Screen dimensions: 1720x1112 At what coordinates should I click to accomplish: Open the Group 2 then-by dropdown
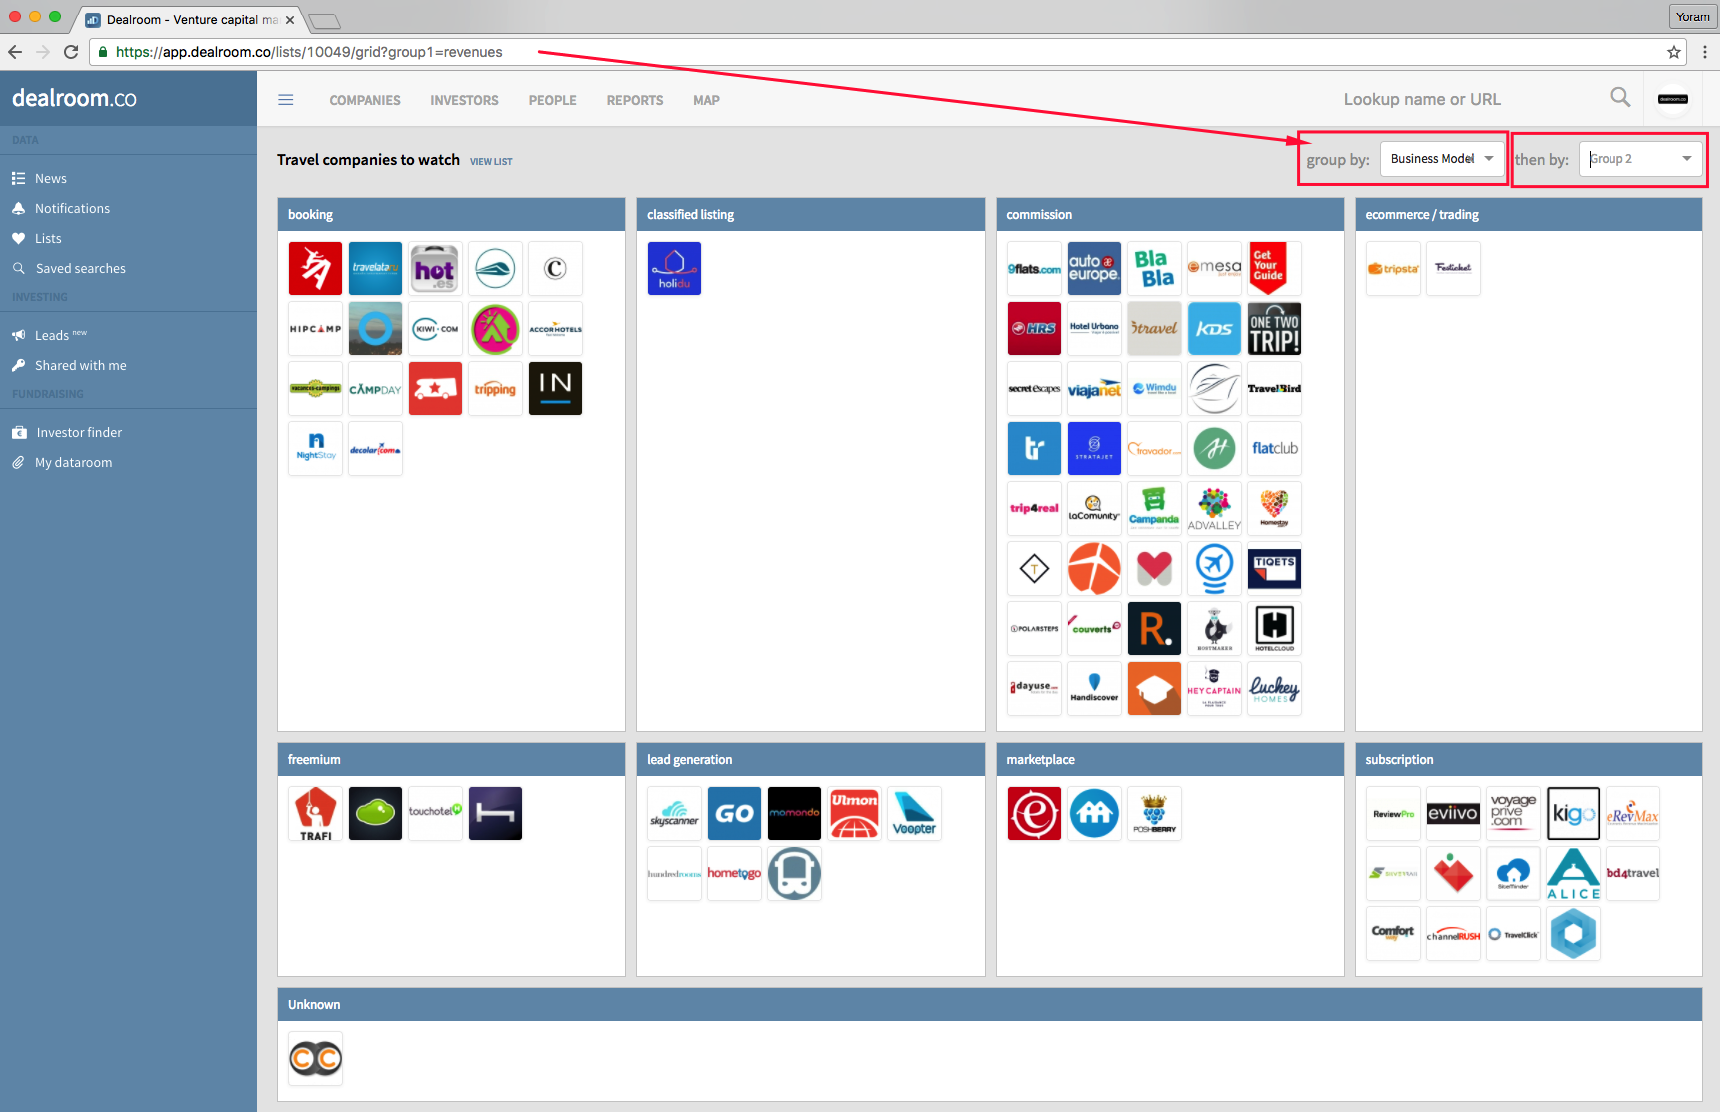[1640, 159]
